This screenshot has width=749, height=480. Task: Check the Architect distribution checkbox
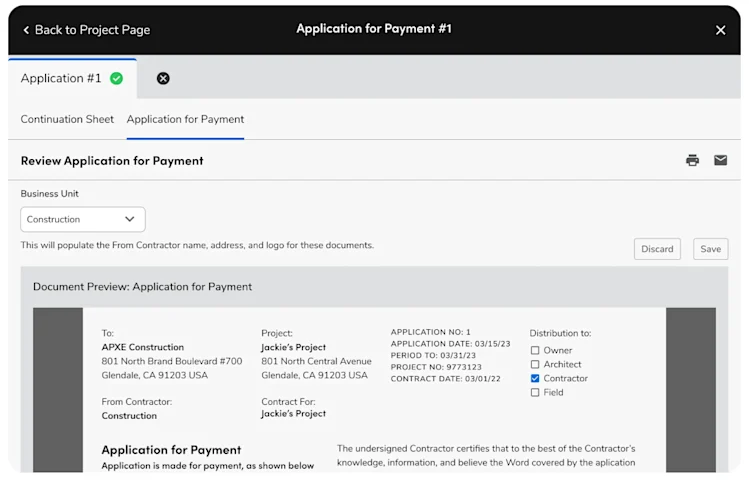pyautogui.click(x=535, y=364)
